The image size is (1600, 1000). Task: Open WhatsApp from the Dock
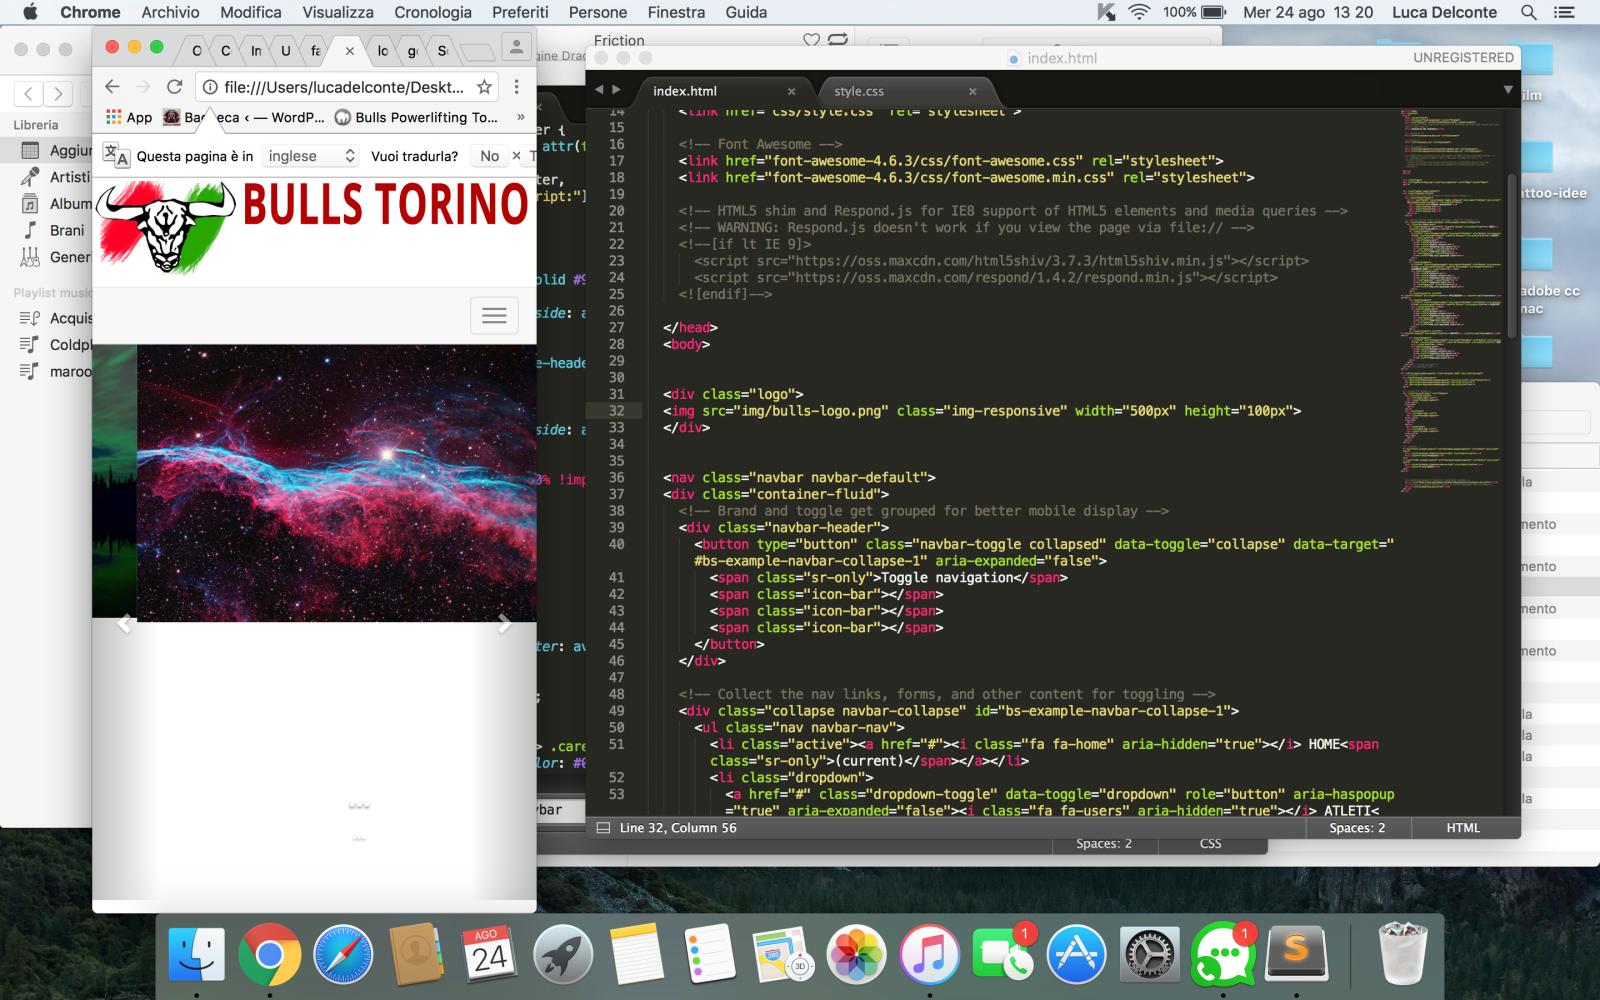[1222, 955]
